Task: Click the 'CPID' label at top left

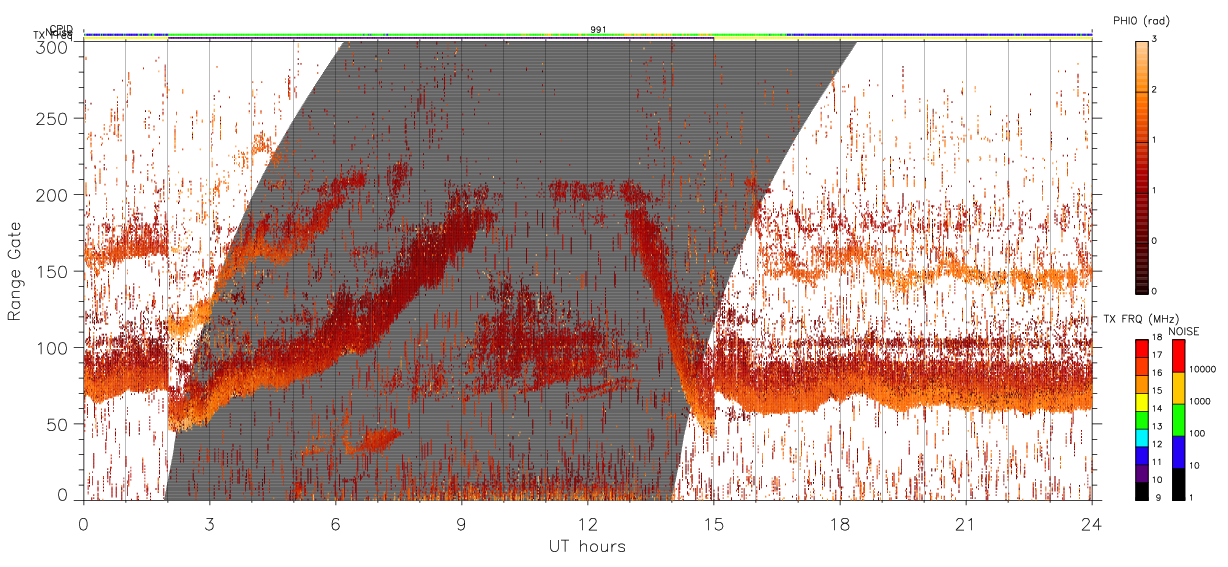Action: tap(60, 29)
